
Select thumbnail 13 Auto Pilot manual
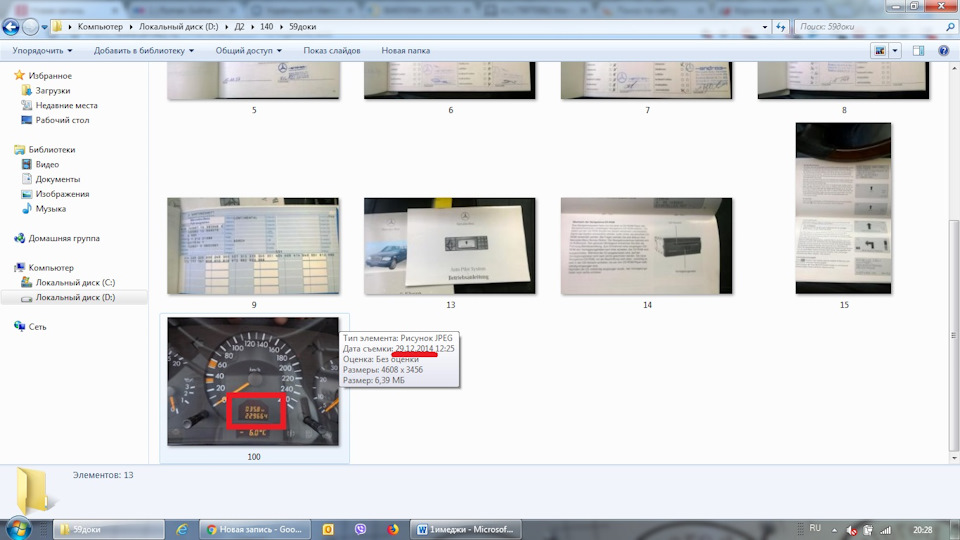point(450,246)
